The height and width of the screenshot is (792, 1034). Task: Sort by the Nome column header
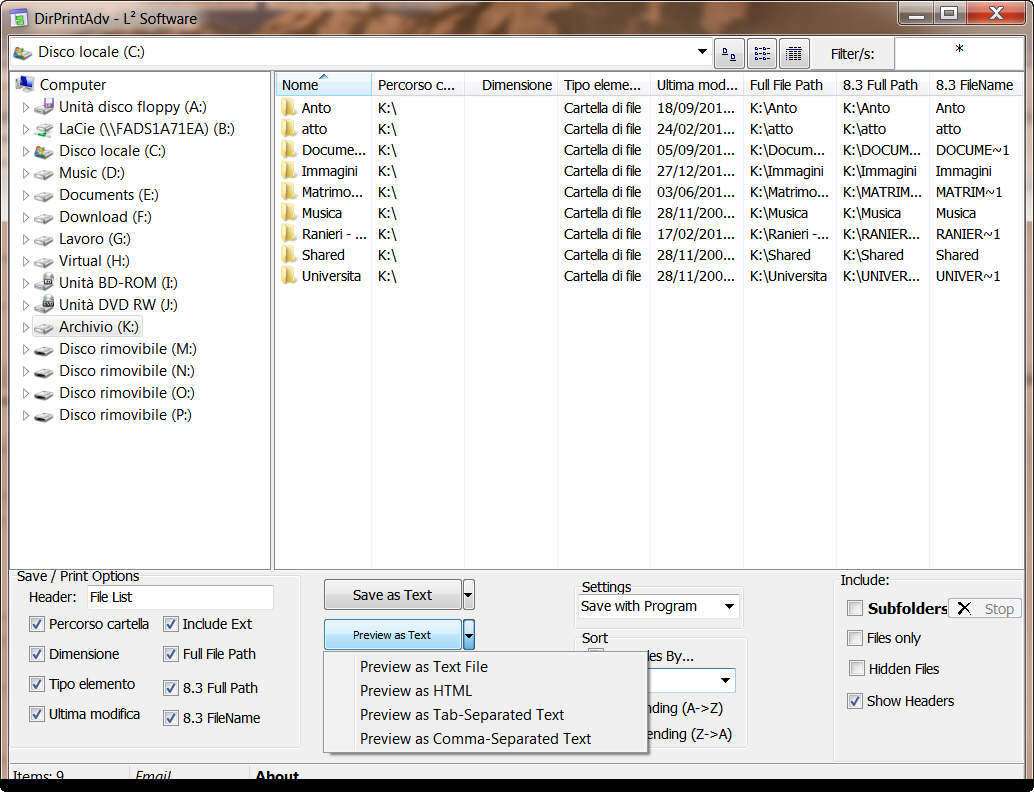coord(323,85)
